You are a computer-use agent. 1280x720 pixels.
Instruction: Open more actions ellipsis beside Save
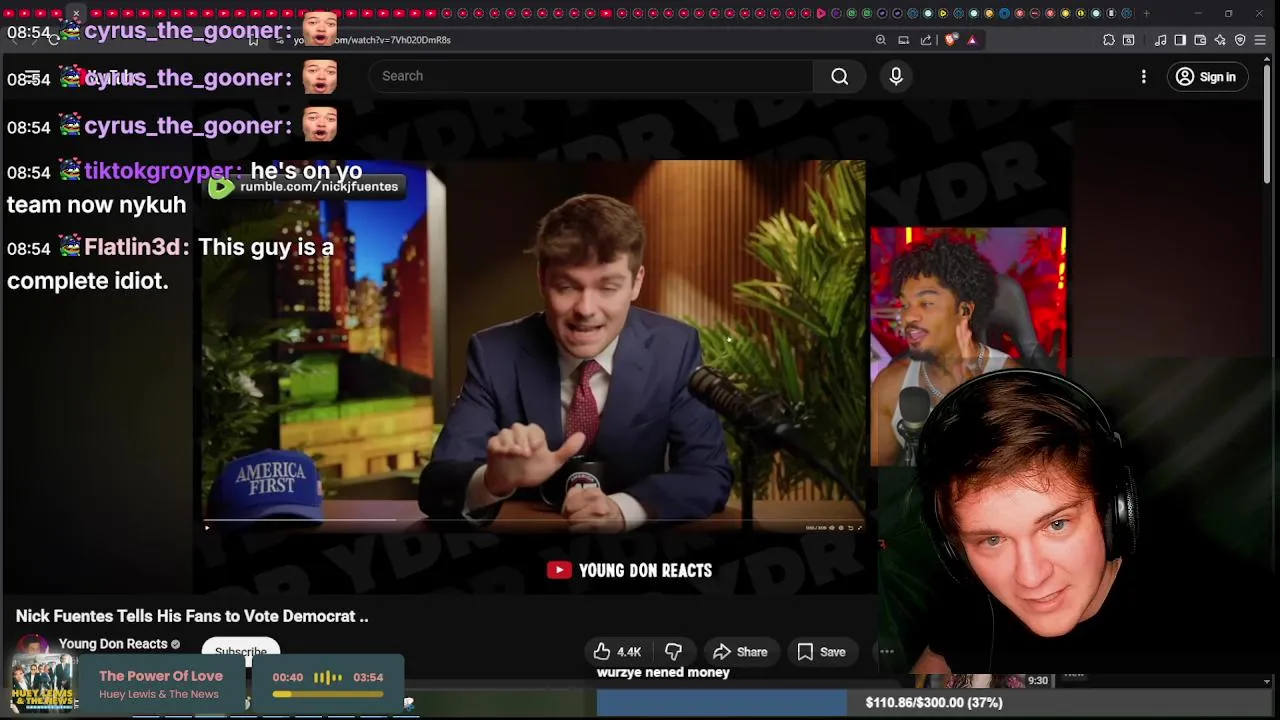[x=886, y=652]
